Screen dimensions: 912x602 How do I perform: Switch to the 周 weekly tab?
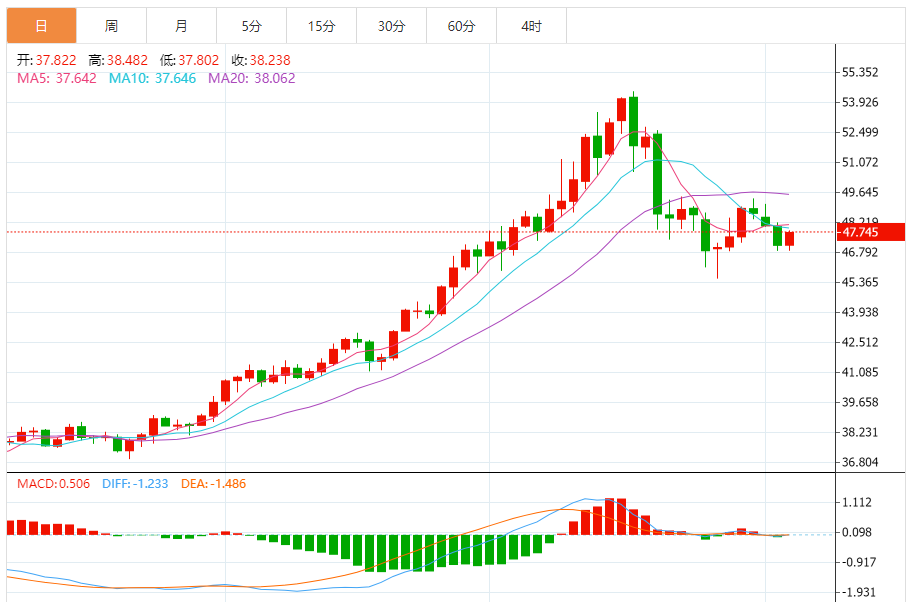coord(111,26)
